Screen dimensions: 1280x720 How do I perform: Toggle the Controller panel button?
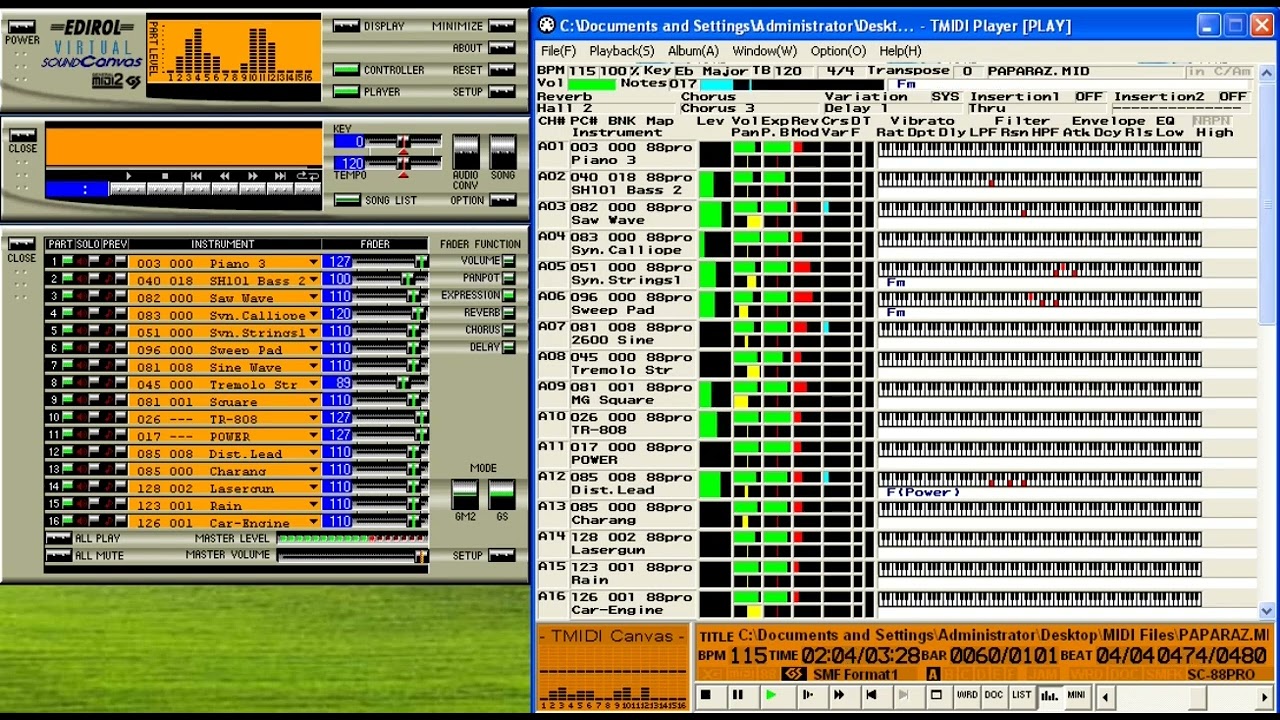point(346,70)
